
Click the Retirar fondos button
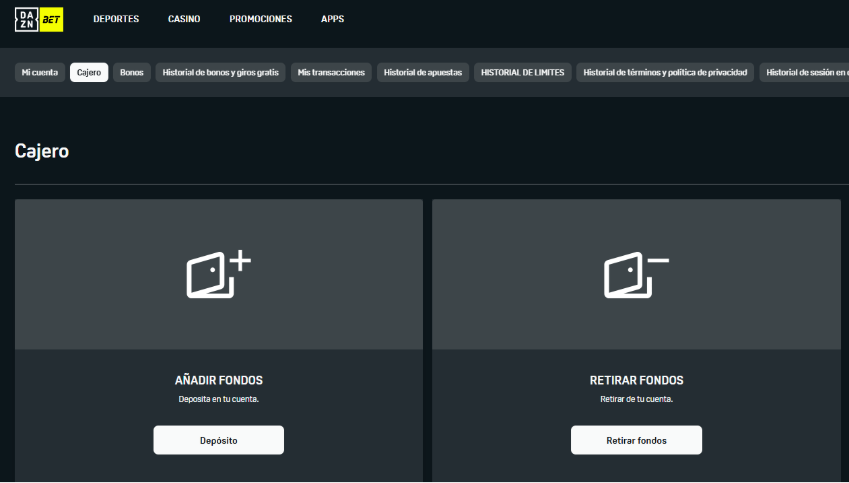pyautogui.click(x=636, y=440)
